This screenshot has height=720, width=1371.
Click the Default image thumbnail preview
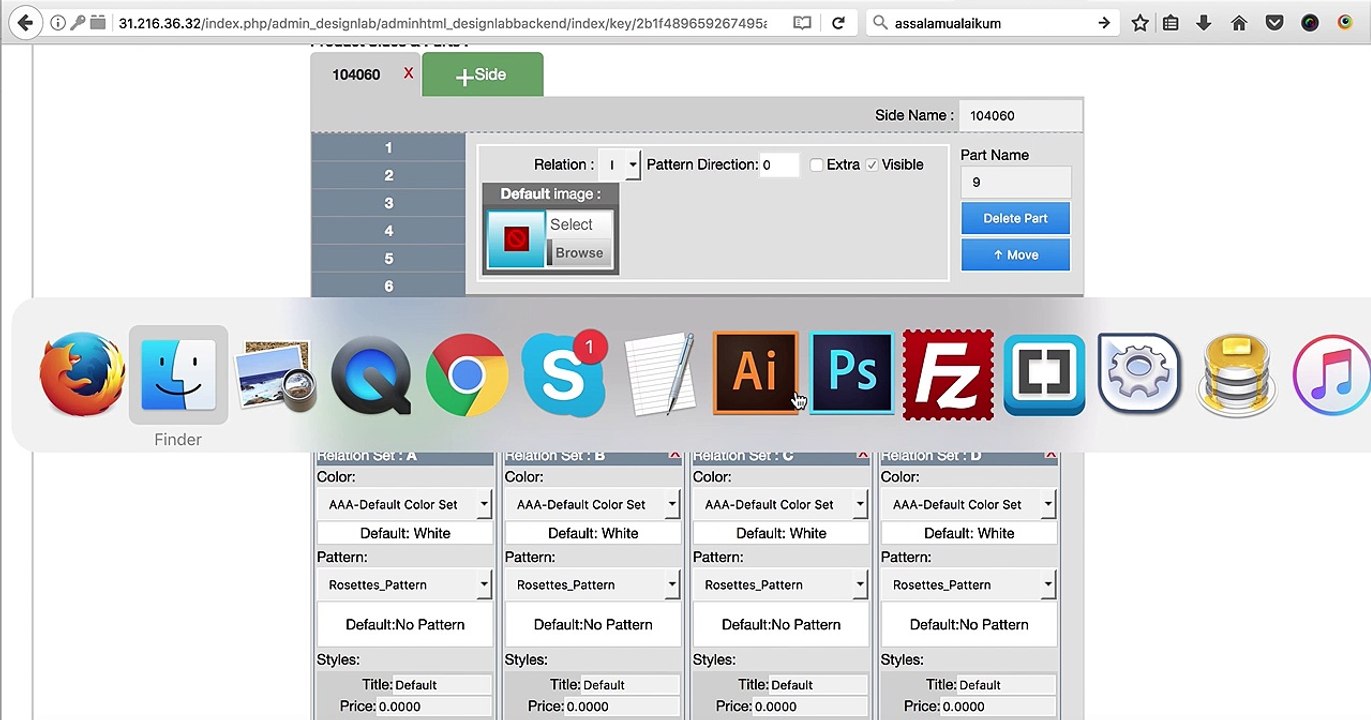click(516, 239)
